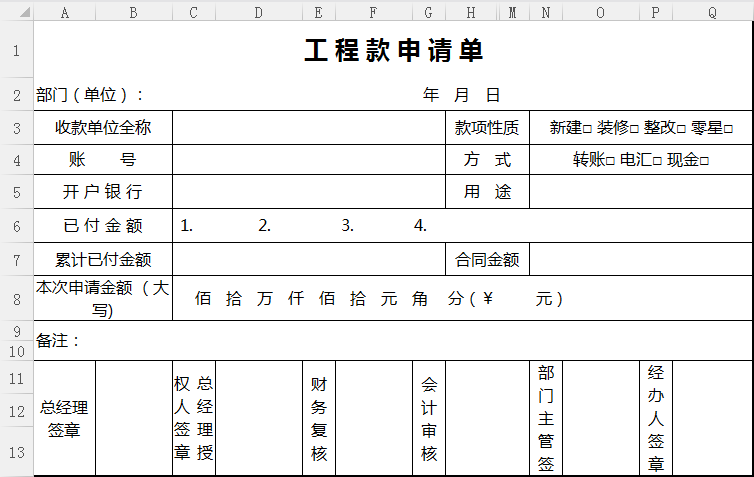Click the select-all corner of the sheet

click(x=16, y=12)
